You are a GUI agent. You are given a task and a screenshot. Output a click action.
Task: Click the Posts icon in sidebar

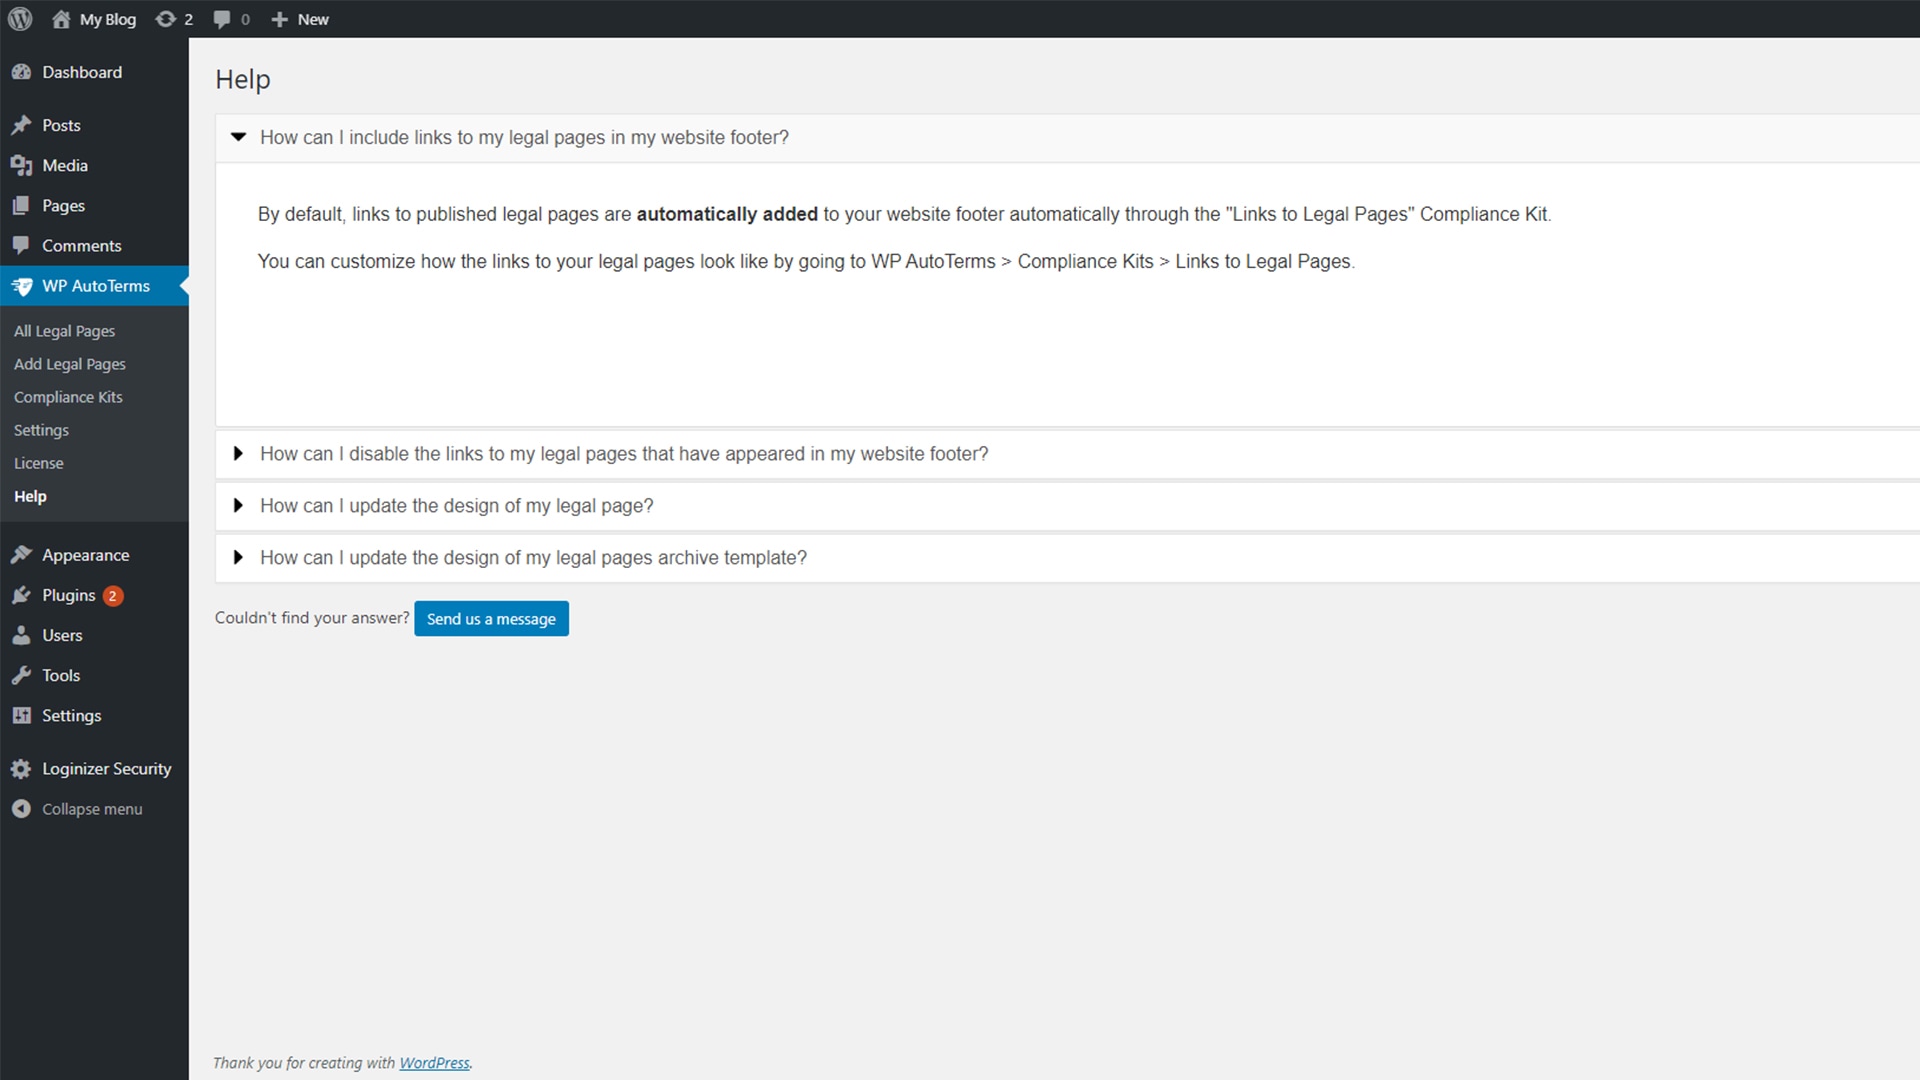point(20,124)
